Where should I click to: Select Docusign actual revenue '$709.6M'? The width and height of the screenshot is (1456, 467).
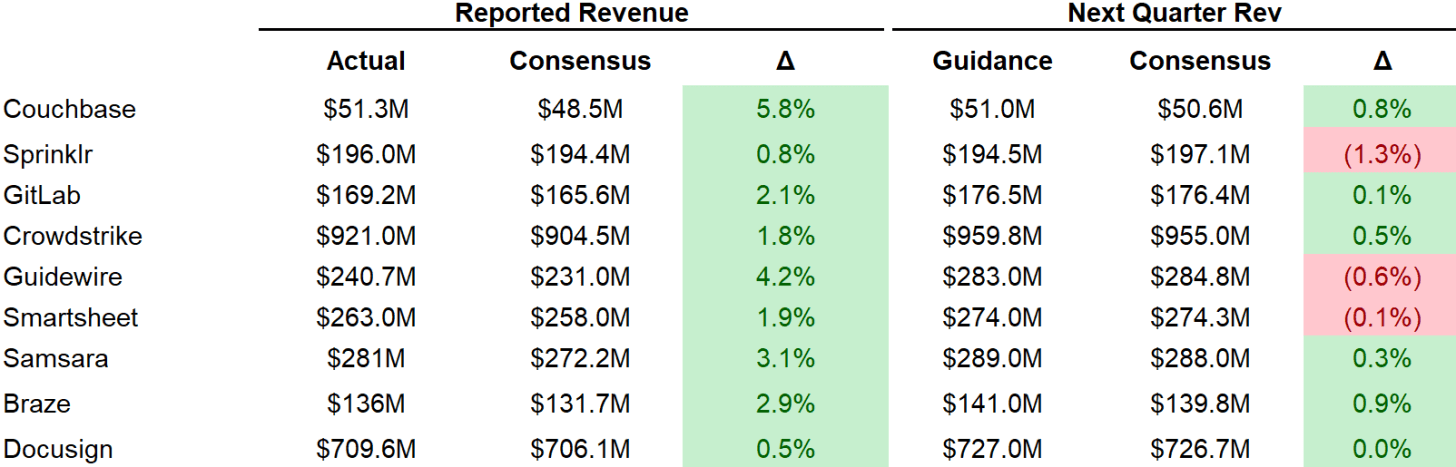coord(366,450)
